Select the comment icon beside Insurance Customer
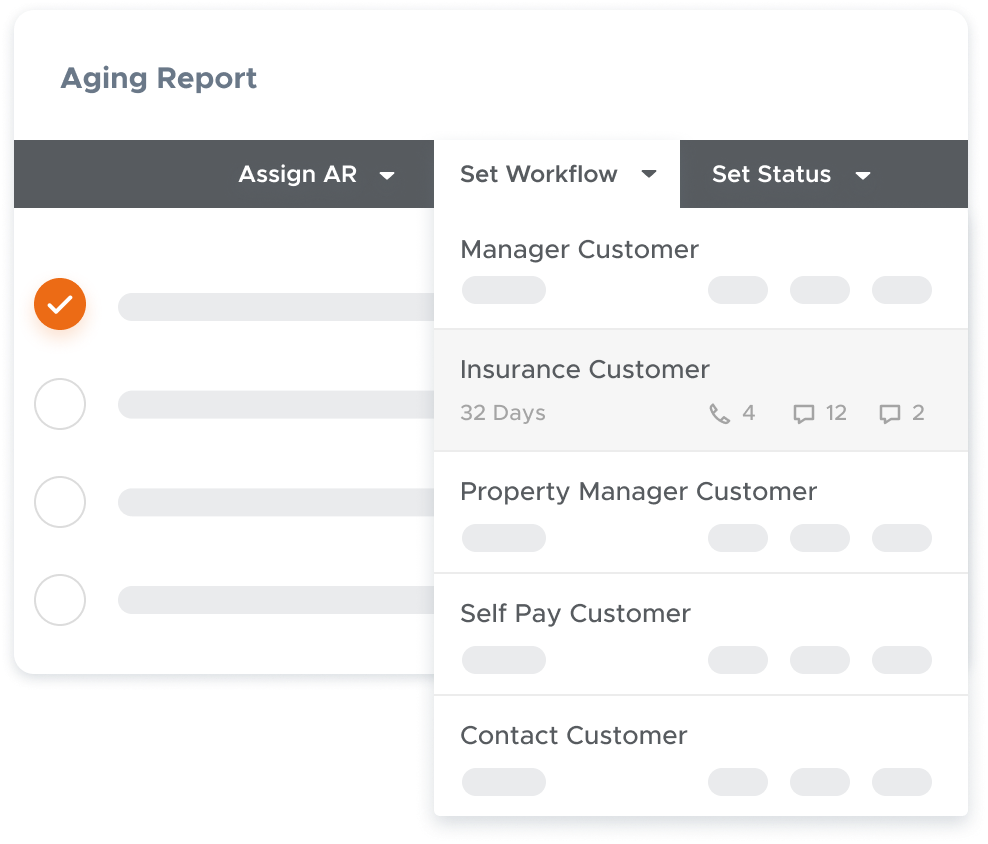 [805, 412]
